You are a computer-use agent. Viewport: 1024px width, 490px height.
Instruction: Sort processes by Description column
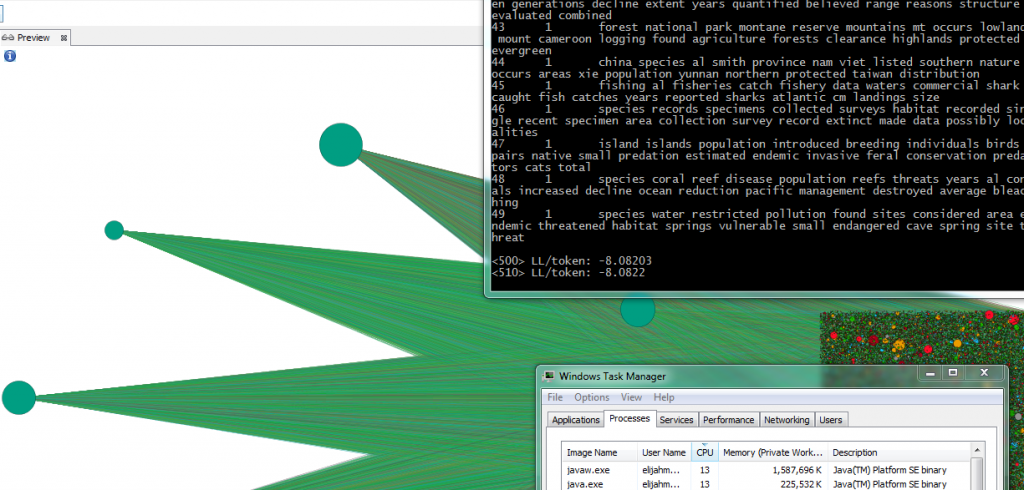pos(899,452)
